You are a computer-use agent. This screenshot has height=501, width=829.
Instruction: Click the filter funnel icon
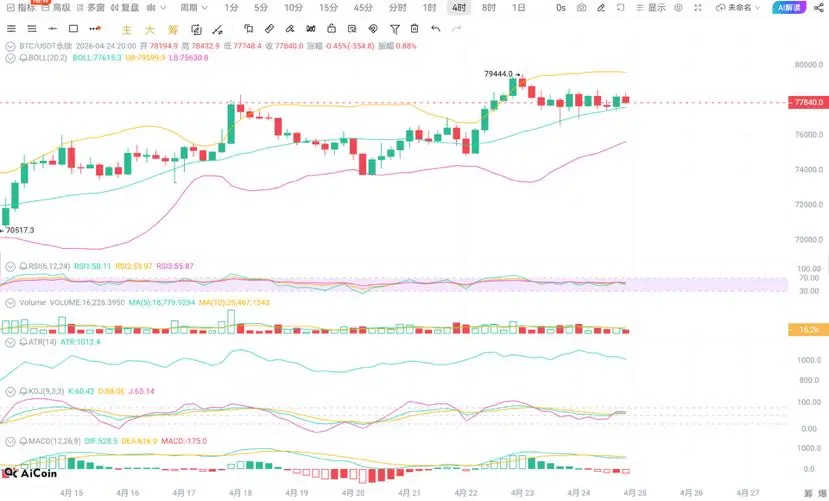(394, 29)
